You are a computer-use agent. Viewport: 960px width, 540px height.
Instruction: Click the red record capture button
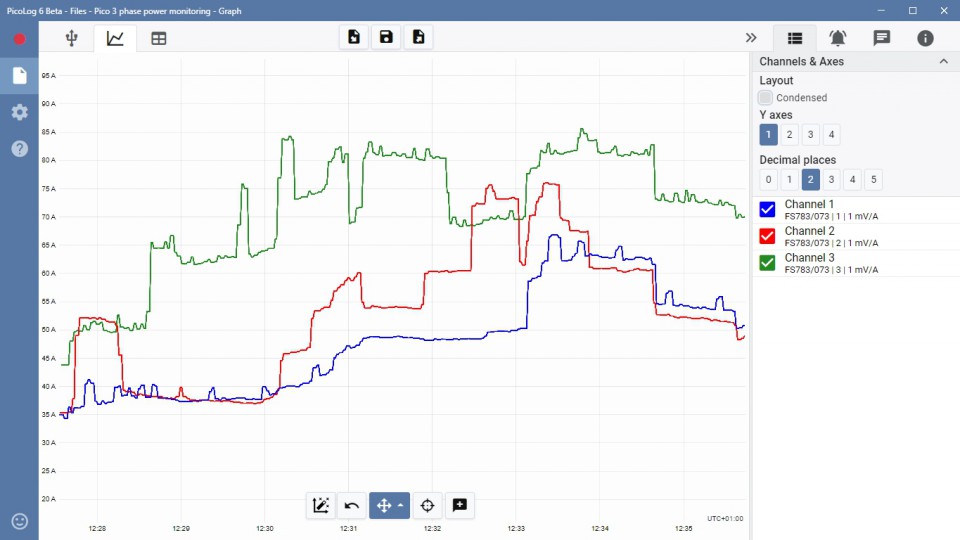tap(19, 39)
